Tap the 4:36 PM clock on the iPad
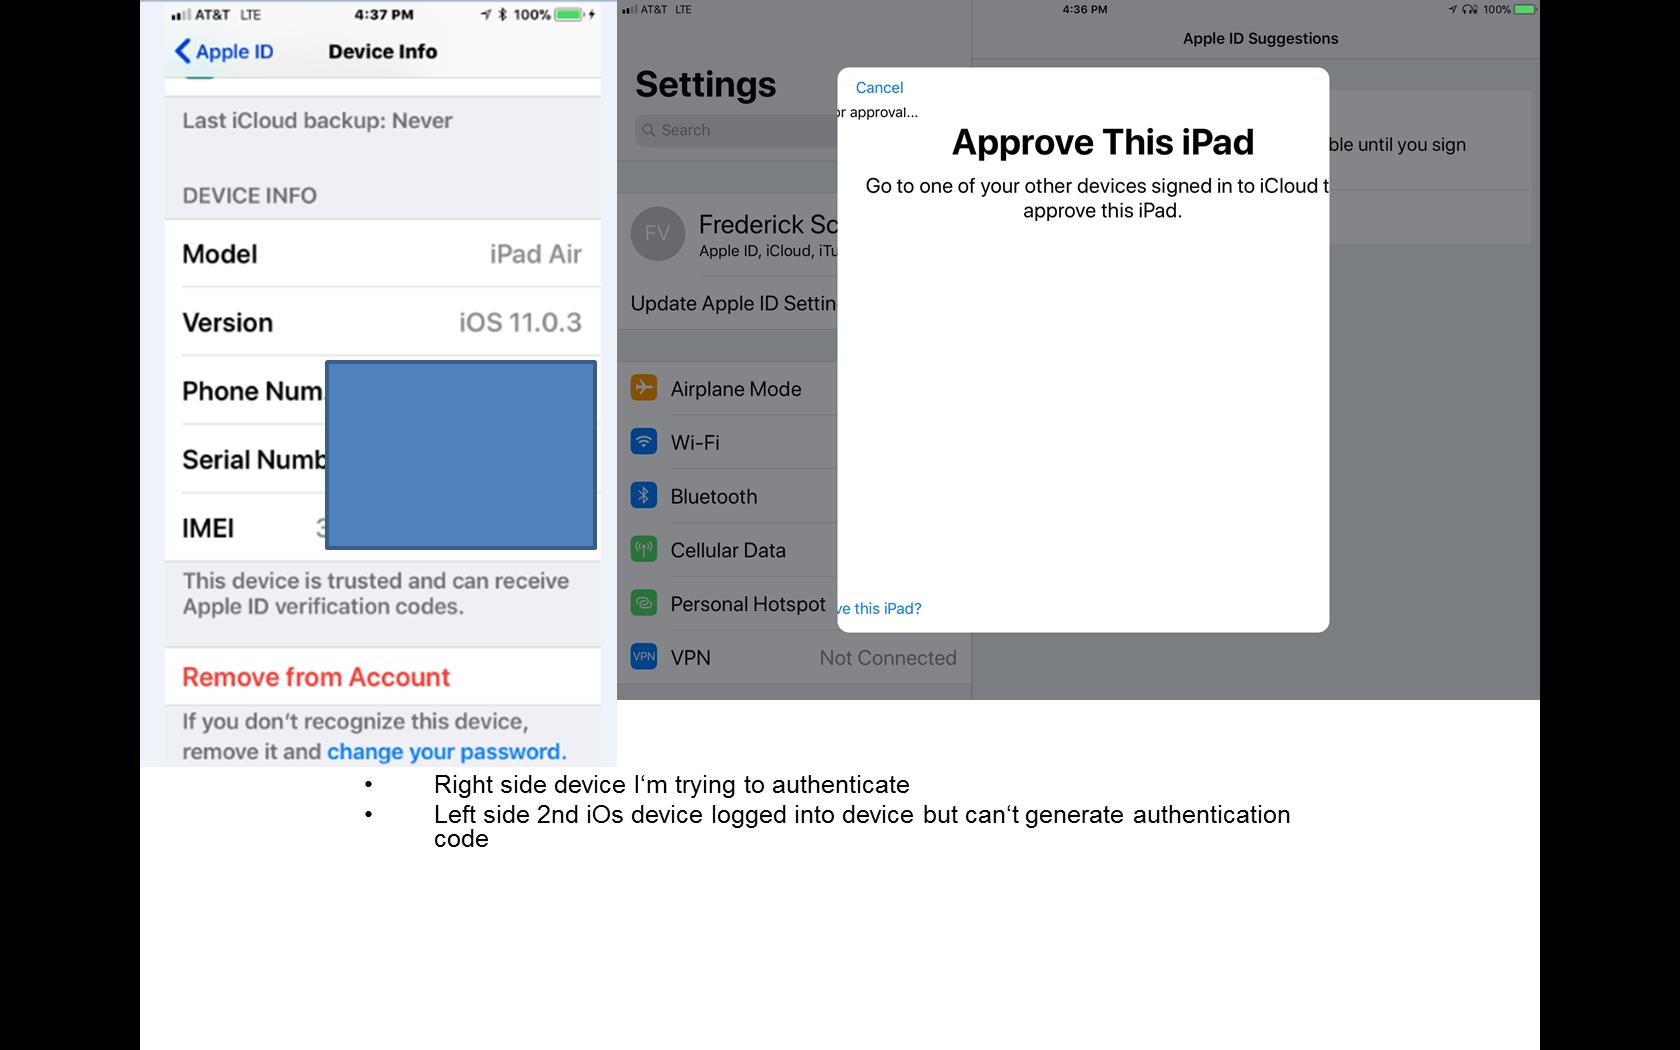Viewport: 1680px width, 1050px height. click(1085, 9)
